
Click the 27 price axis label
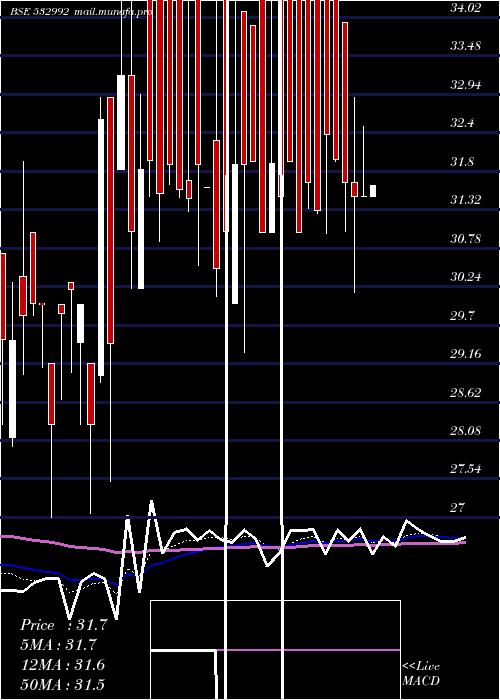coord(458,508)
